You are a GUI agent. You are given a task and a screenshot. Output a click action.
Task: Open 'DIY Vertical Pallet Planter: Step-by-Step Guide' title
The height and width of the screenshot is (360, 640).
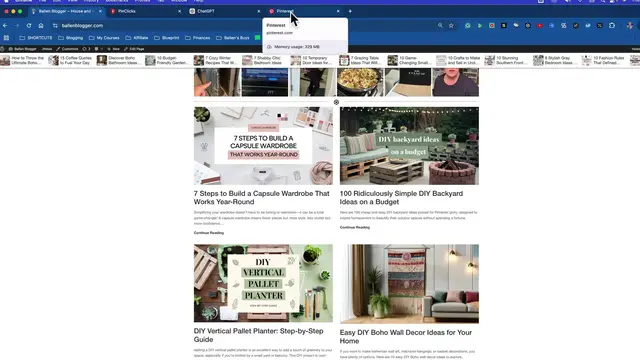pyautogui.click(x=259, y=335)
